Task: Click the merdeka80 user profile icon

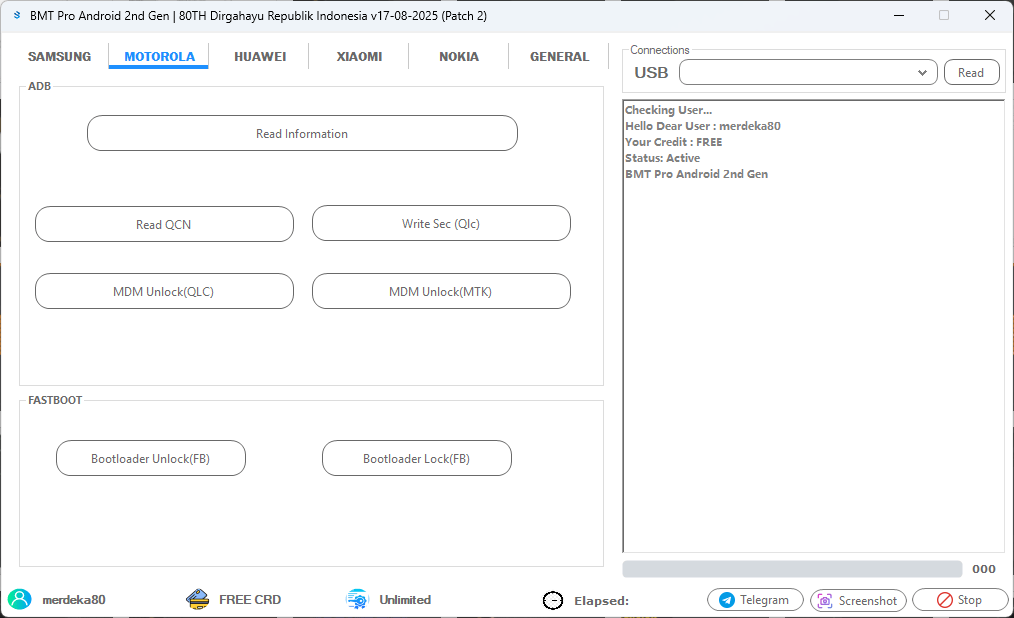Action: point(21,599)
